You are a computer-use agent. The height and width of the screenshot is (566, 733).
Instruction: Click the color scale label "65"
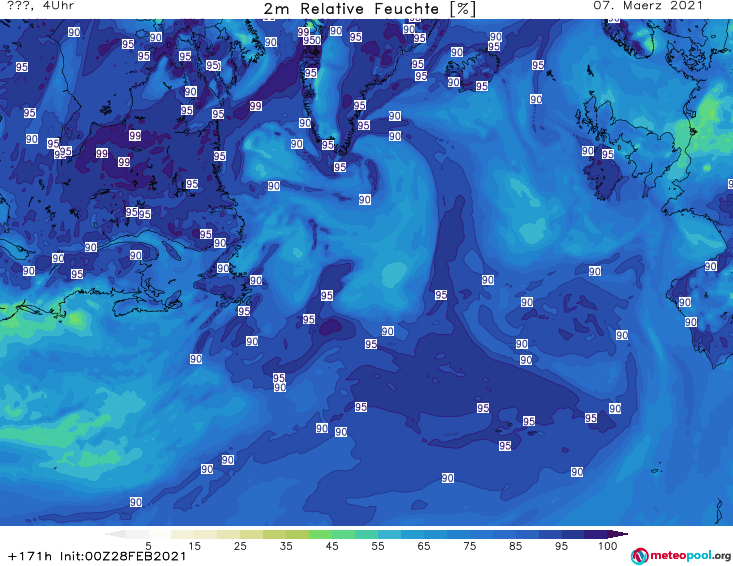pos(424,546)
